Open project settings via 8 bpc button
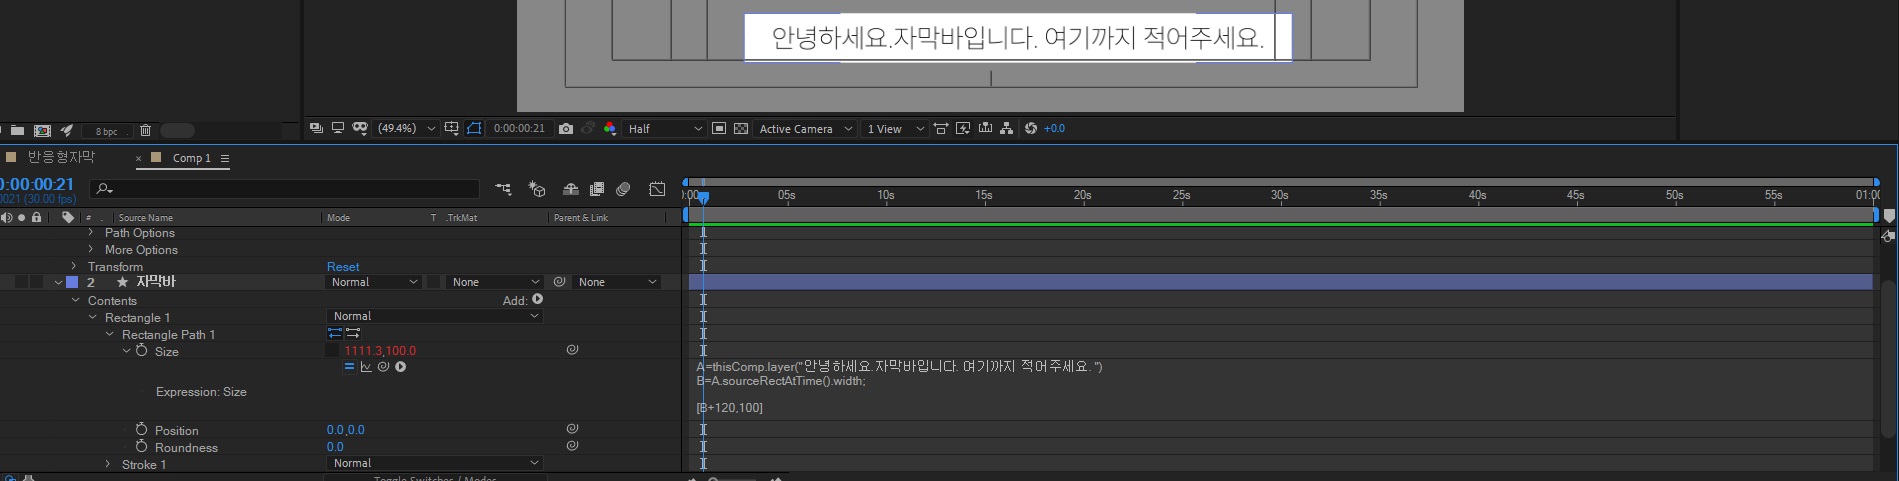This screenshot has height=481, width=1899. [106, 131]
